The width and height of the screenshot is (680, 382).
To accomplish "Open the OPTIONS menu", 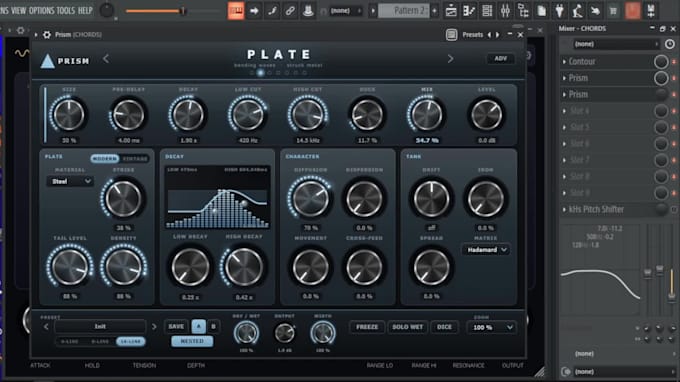I will 42,10.
